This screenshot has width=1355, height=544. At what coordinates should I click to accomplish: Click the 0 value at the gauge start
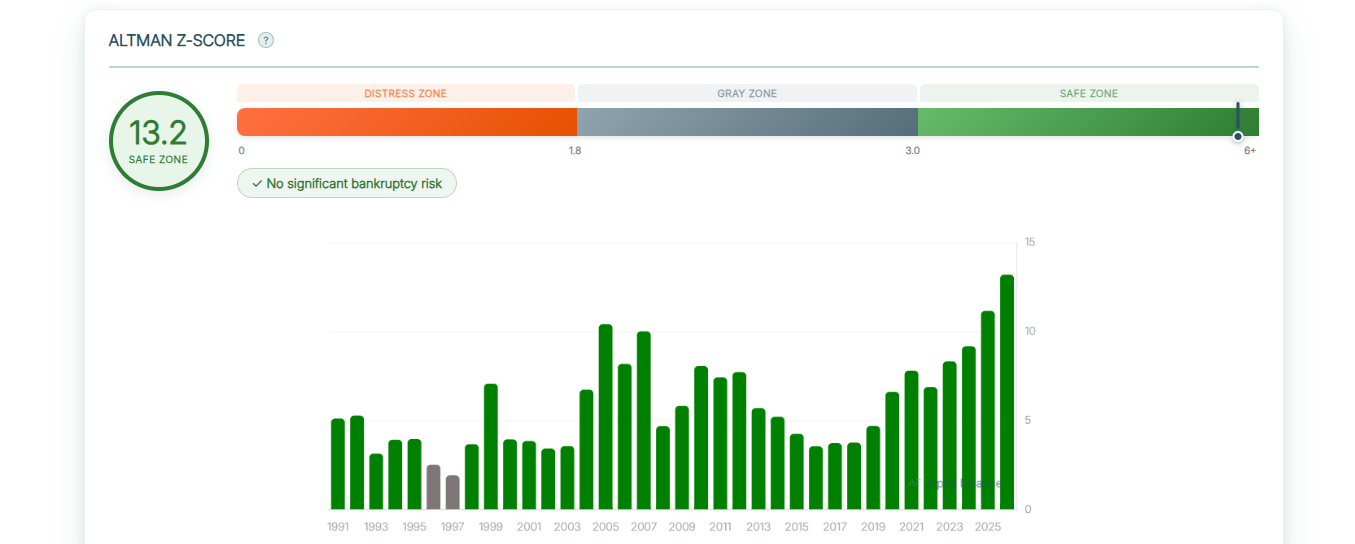point(241,151)
